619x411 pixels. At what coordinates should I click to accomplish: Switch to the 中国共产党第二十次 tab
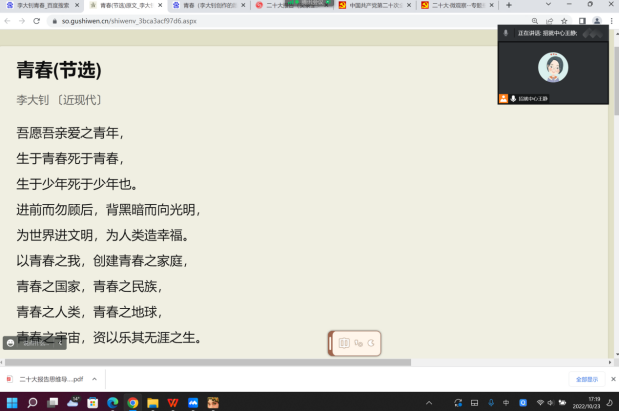pos(373,5)
